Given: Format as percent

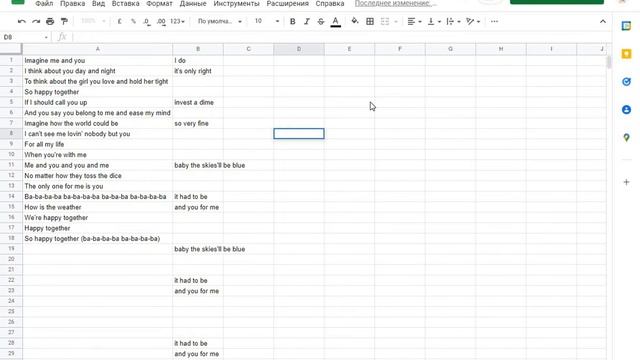Looking at the screenshot, I should [133, 21].
